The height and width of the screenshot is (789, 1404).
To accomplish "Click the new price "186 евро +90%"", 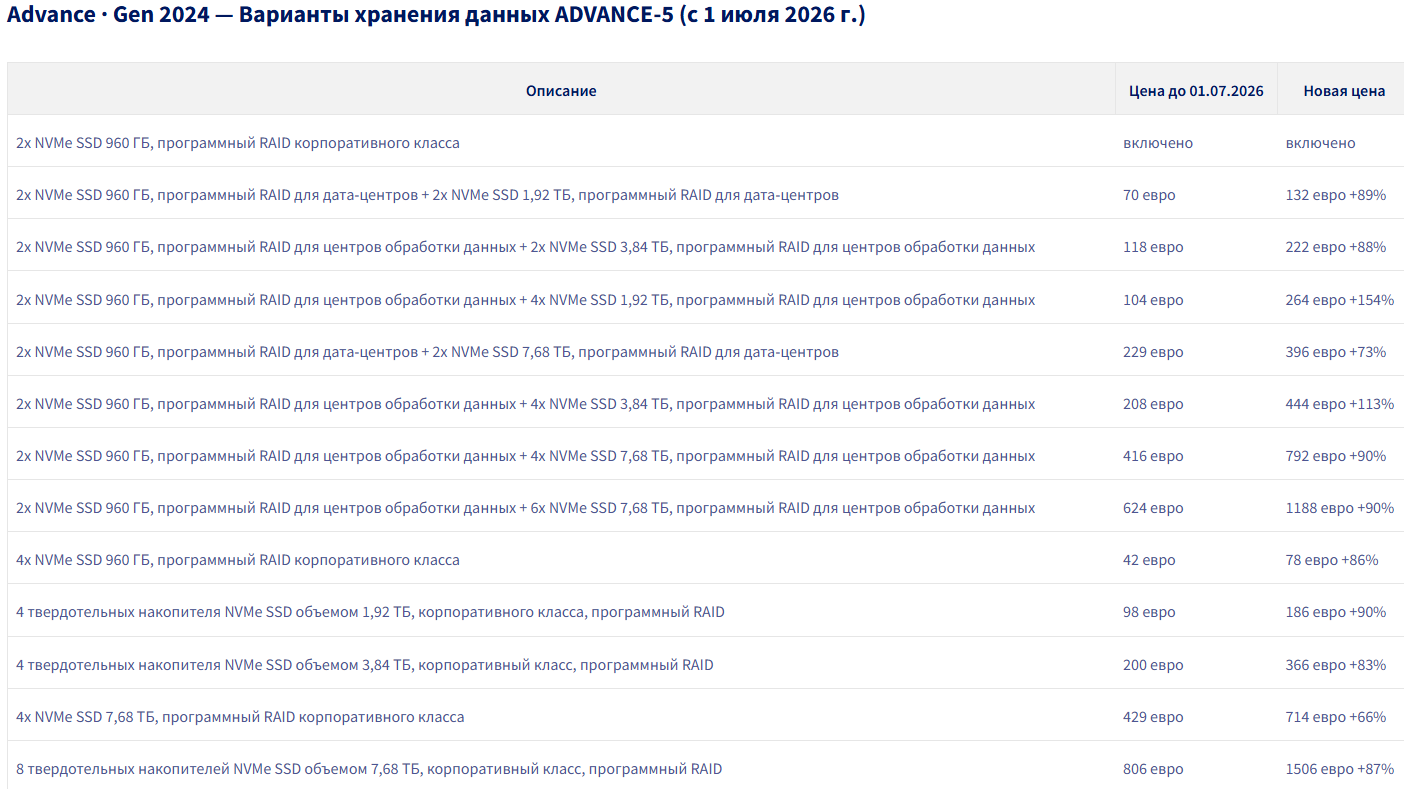I will point(1336,612).
